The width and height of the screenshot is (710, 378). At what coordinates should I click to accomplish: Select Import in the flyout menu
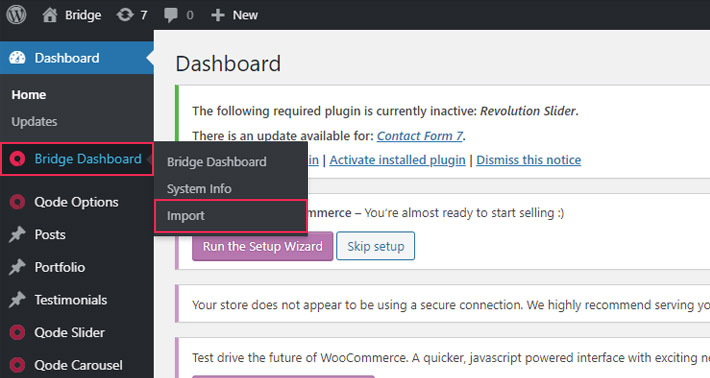186,215
